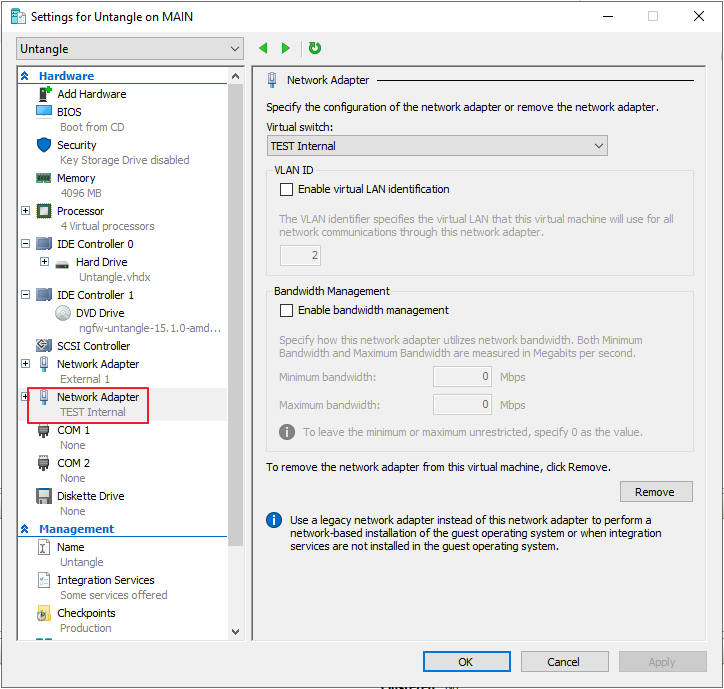Click the Cancel button
This screenshot has width=724, height=689.
(564, 662)
